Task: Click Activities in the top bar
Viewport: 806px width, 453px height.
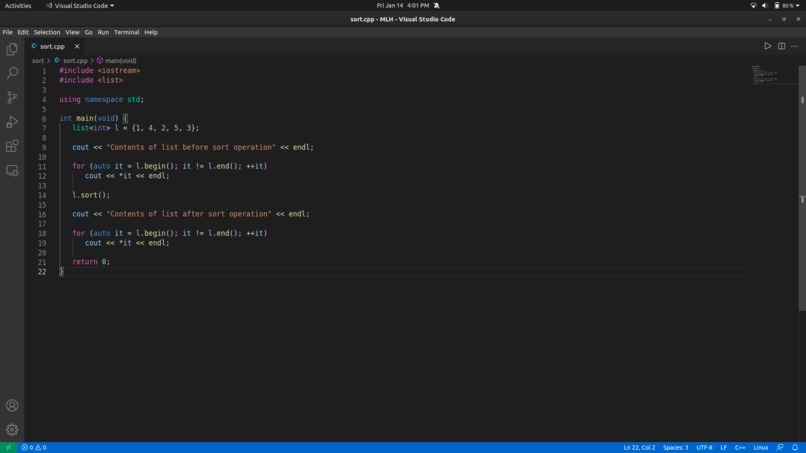Action: tap(18, 6)
